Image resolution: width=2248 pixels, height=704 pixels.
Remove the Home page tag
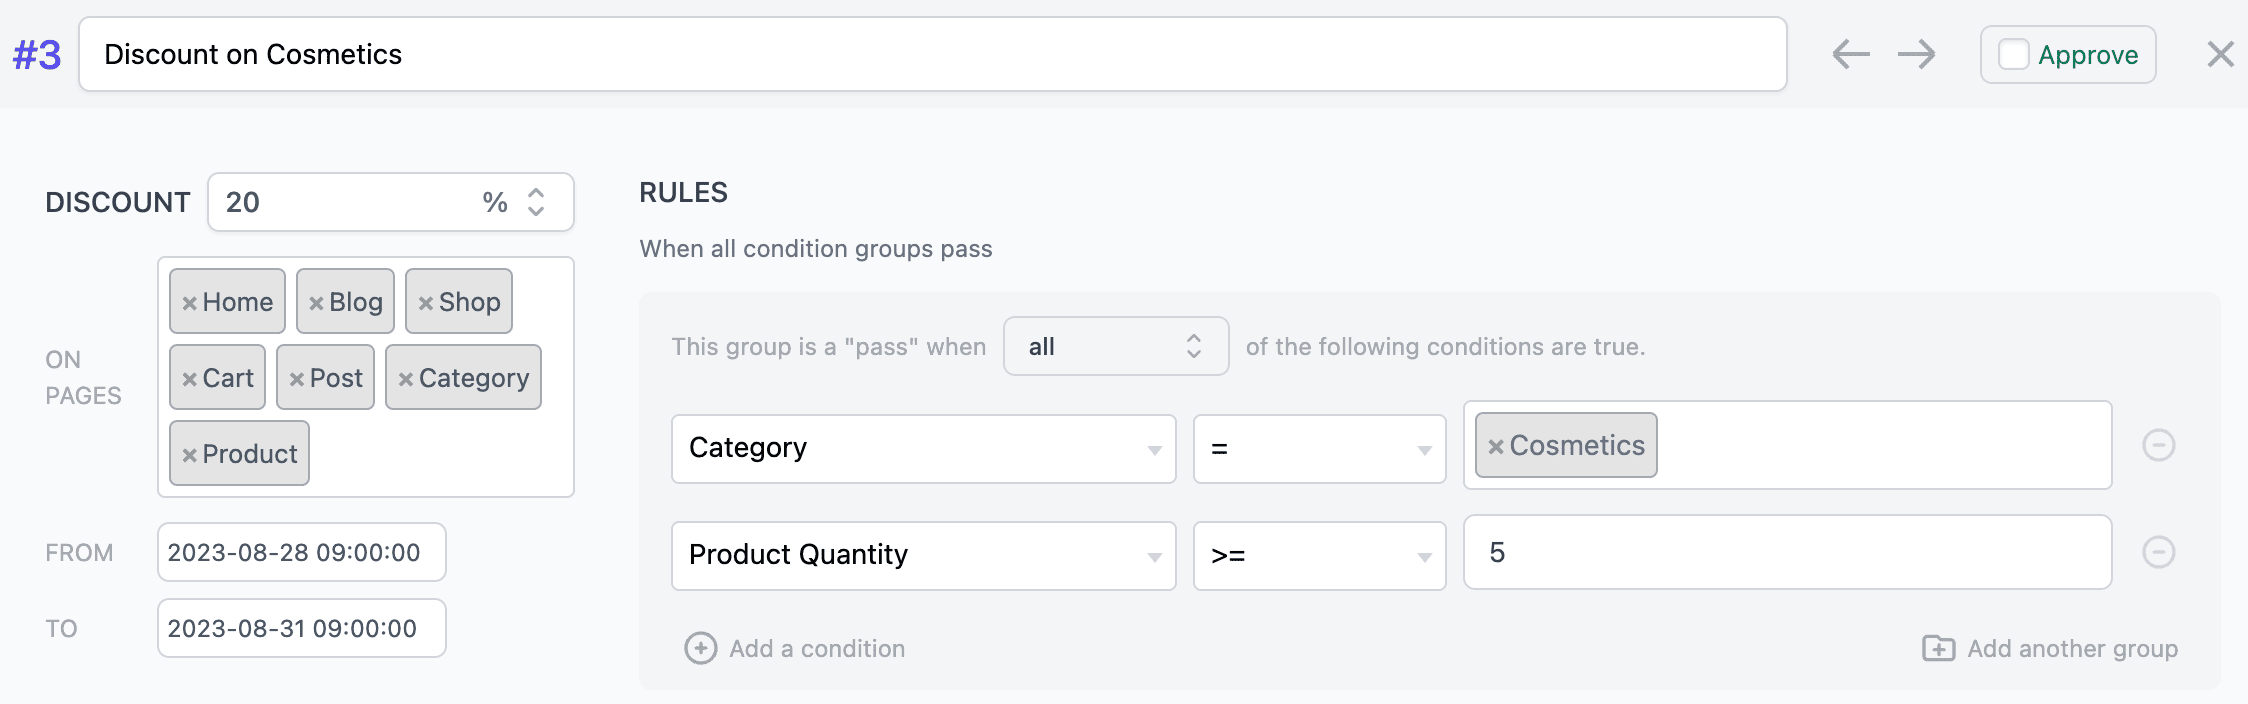point(189,303)
